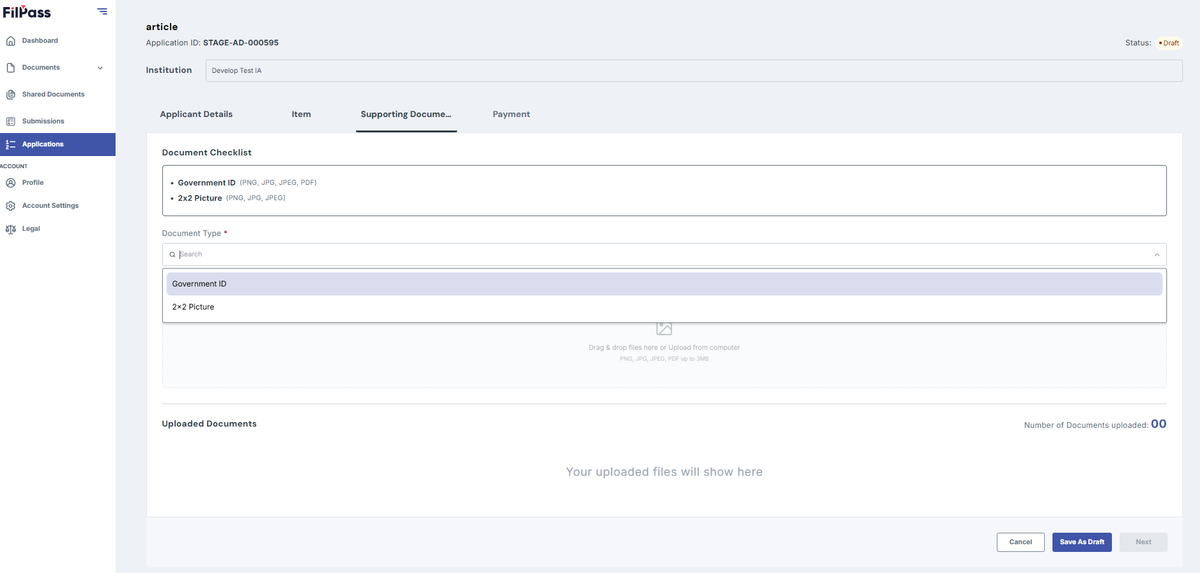Click the Applications checklist icon
This screenshot has height=573, width=1200.
point(11,144)
